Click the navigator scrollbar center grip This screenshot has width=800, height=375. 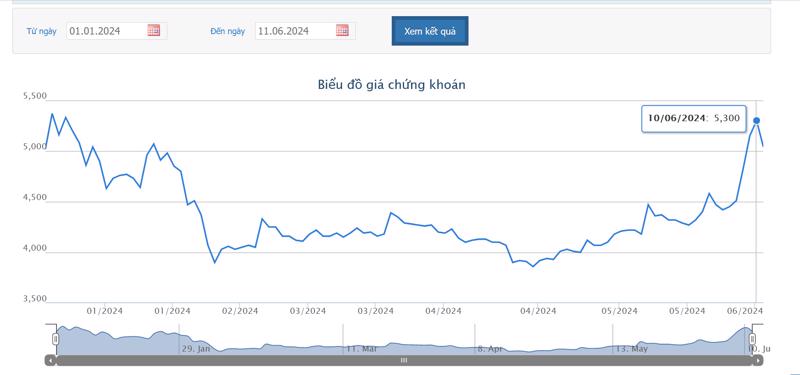404,361
